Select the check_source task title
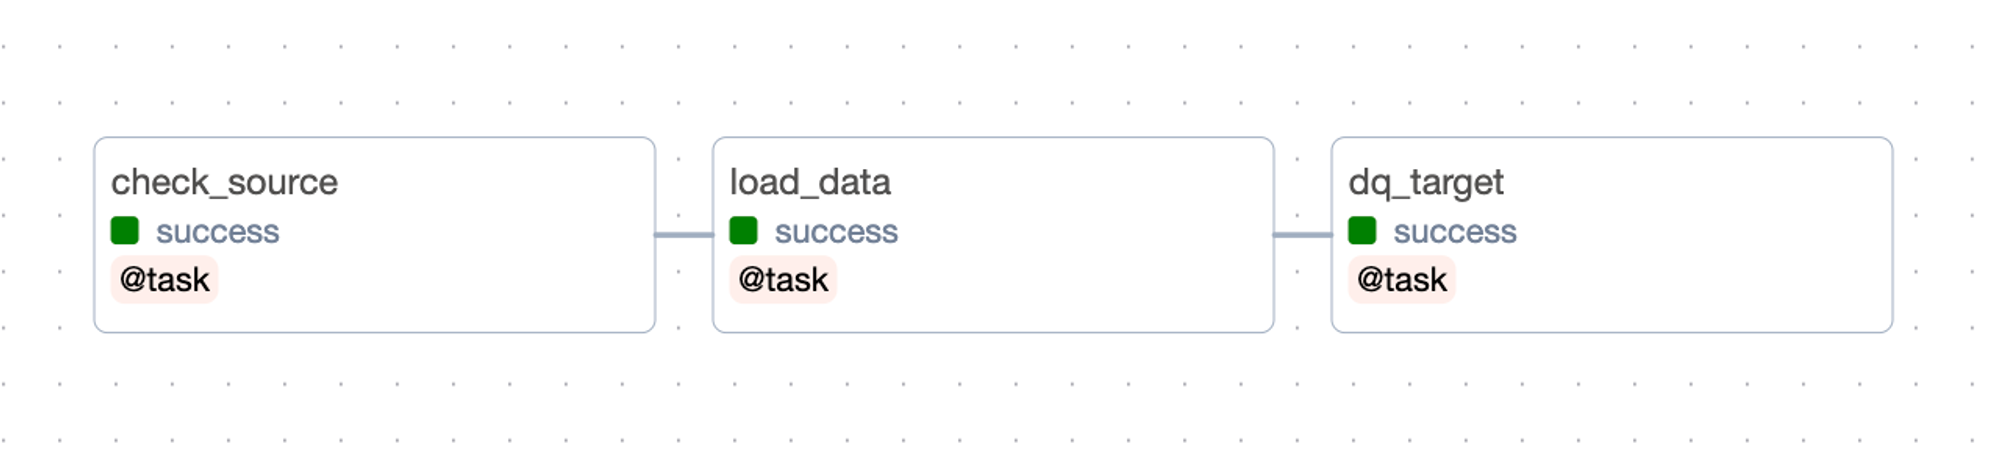The width and height of the screenshot is (2000, 450). coord(224,182)
